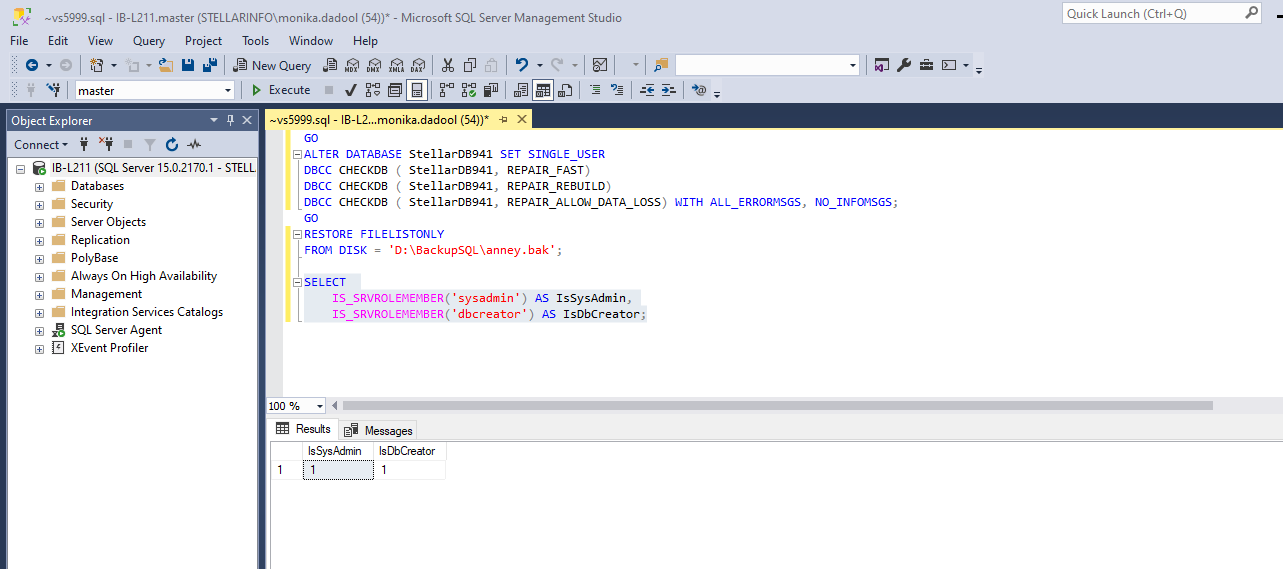Expand the Databases tree node
Viewport: 1283px width, 569px height.
(39, 186)
